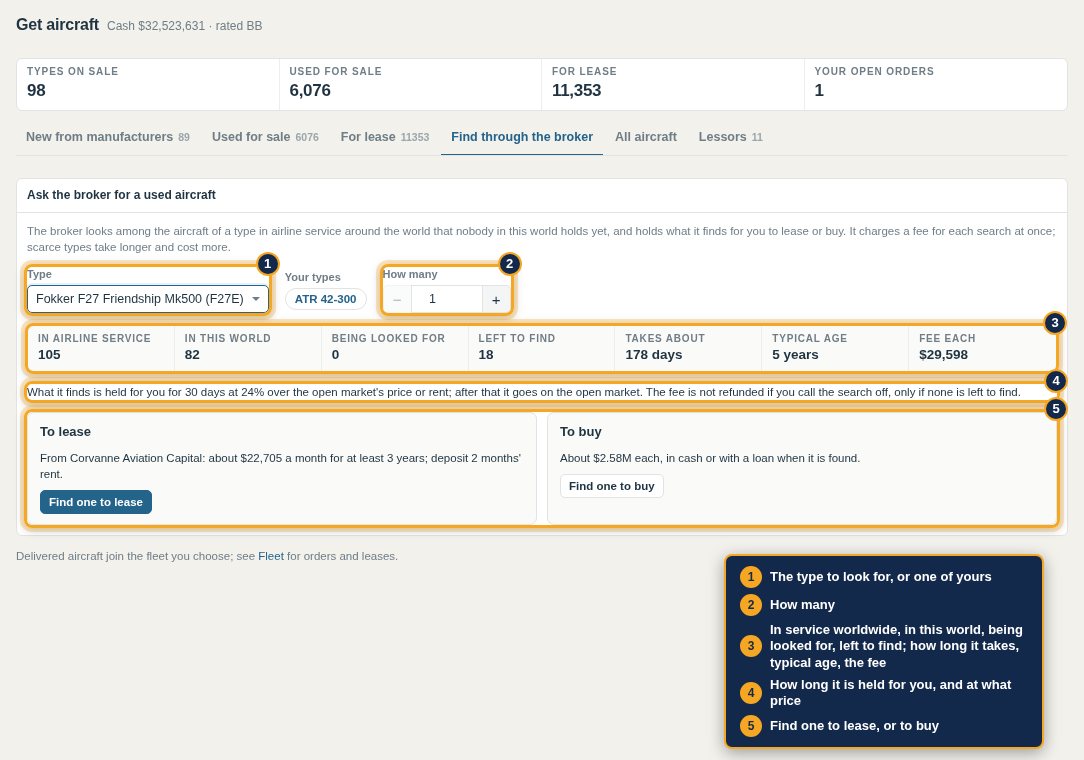Click the Ask the broker panel title
The height and width of the screenshot is (760, 1084).
122,195
